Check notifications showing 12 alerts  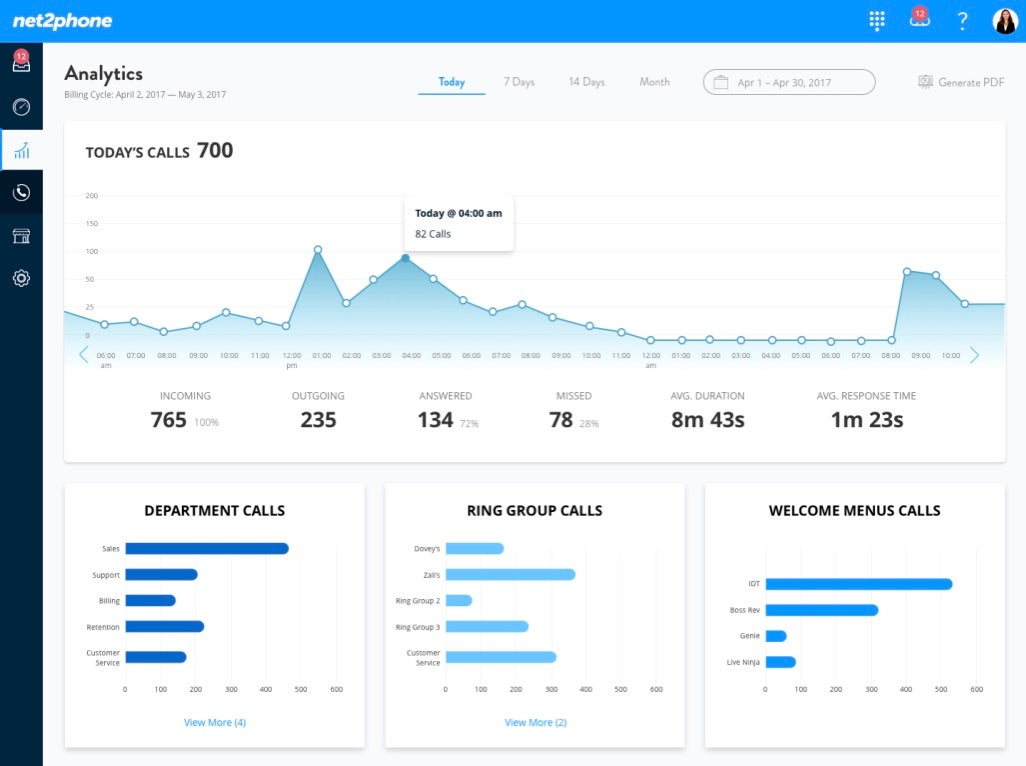coord(920,20)
